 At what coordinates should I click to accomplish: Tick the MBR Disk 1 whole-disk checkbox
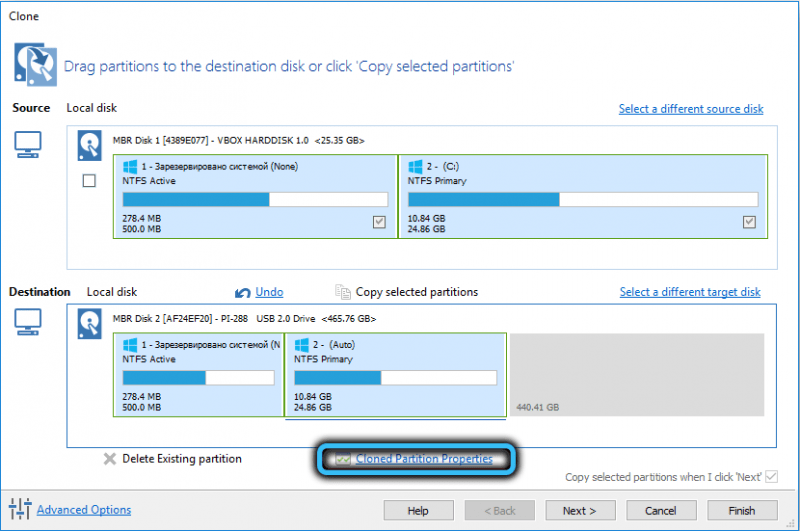tap(89, 181)
